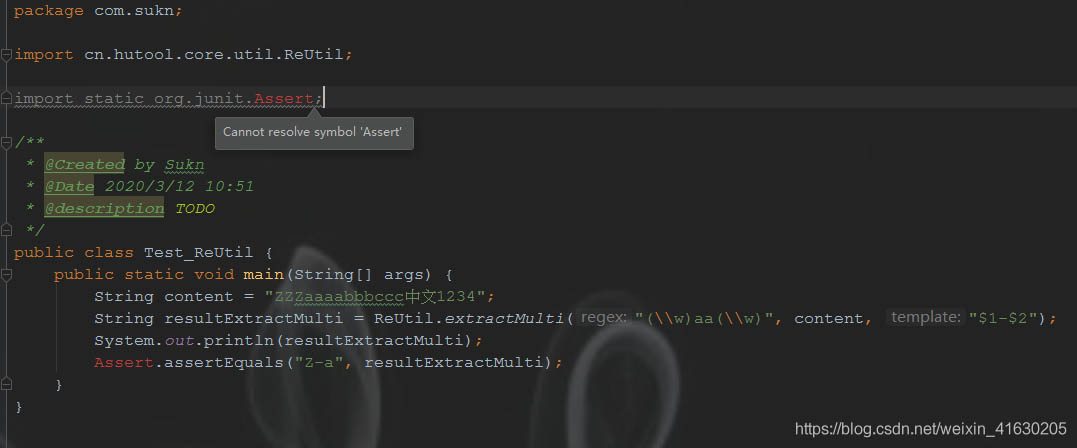Click 'org.junit' in the import static line

click(x=199, y=99)
